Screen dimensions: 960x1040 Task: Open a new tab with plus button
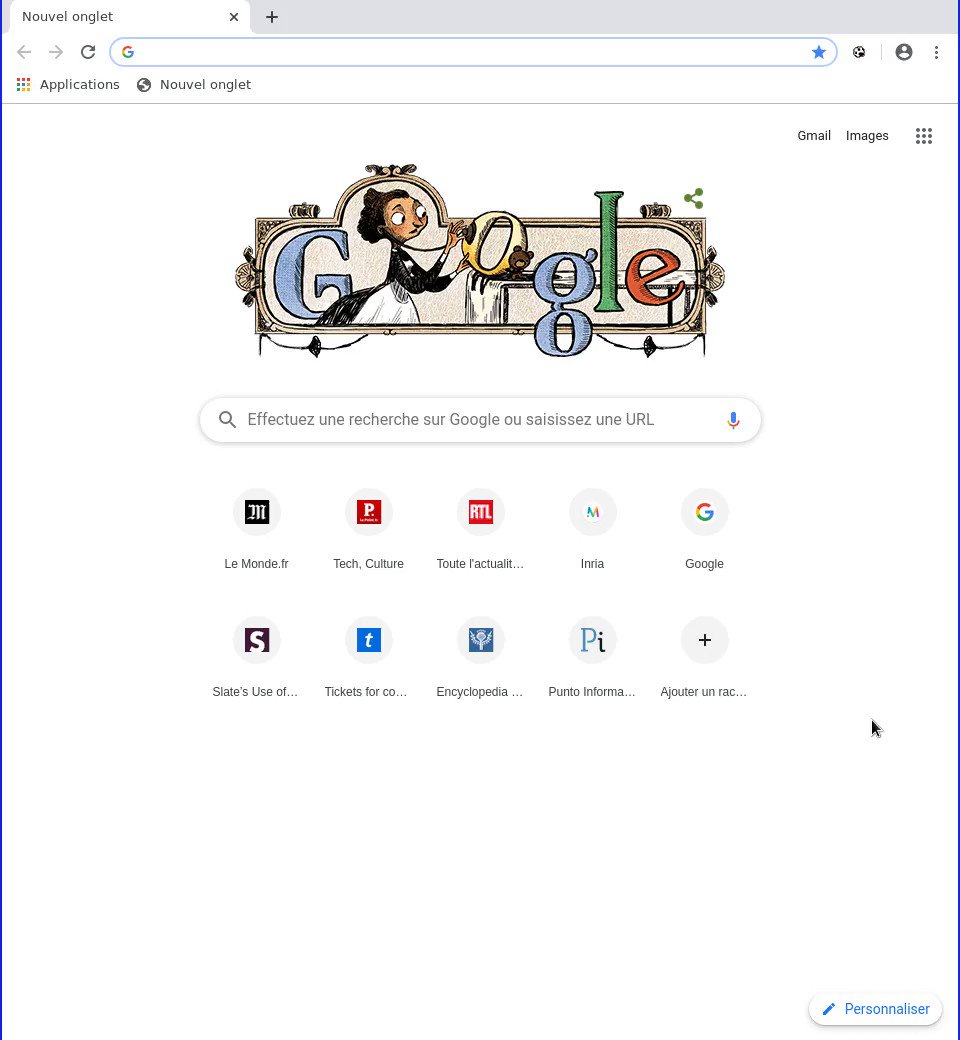(x=272, y=17)
